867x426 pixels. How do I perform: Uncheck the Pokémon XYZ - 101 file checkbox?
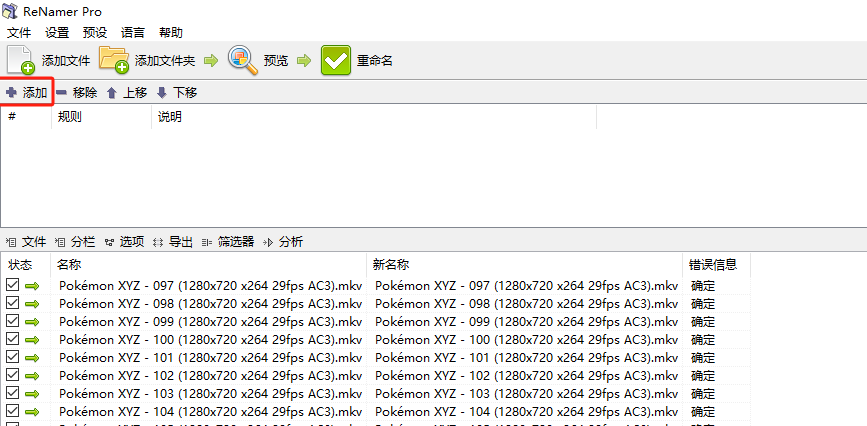[12, 357]
